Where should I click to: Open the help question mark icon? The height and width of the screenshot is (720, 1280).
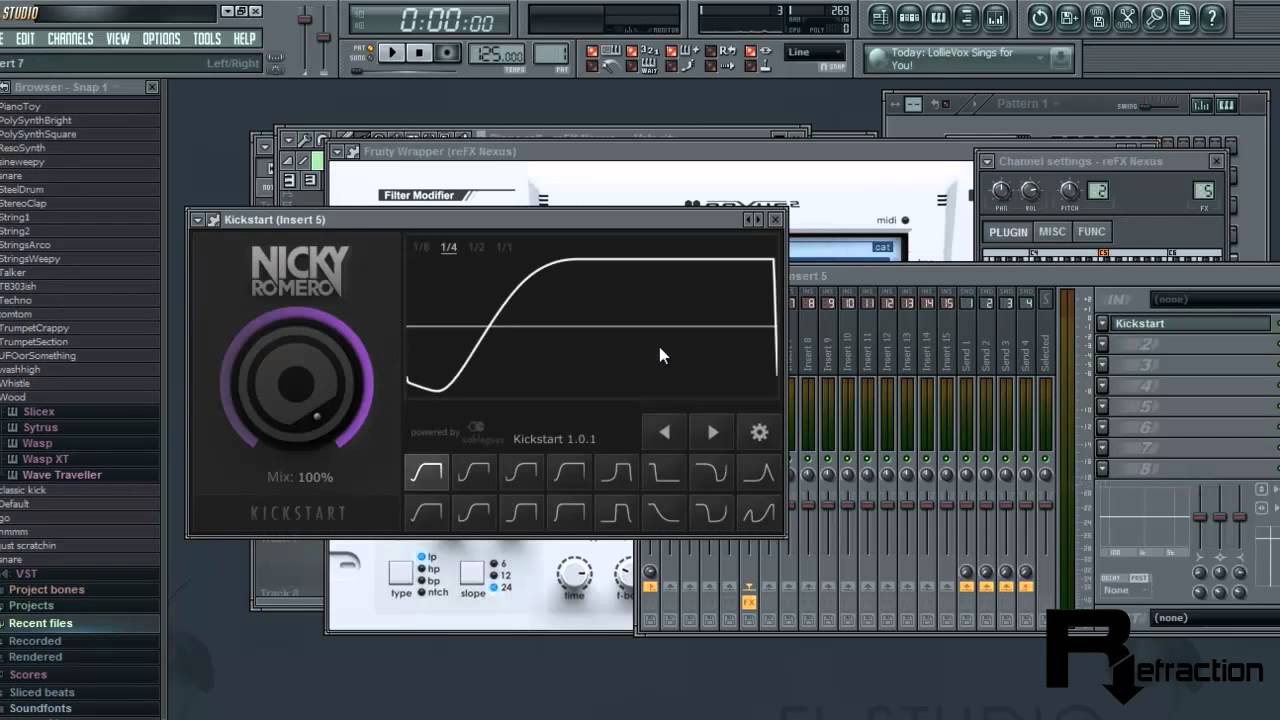[1213, 17]
